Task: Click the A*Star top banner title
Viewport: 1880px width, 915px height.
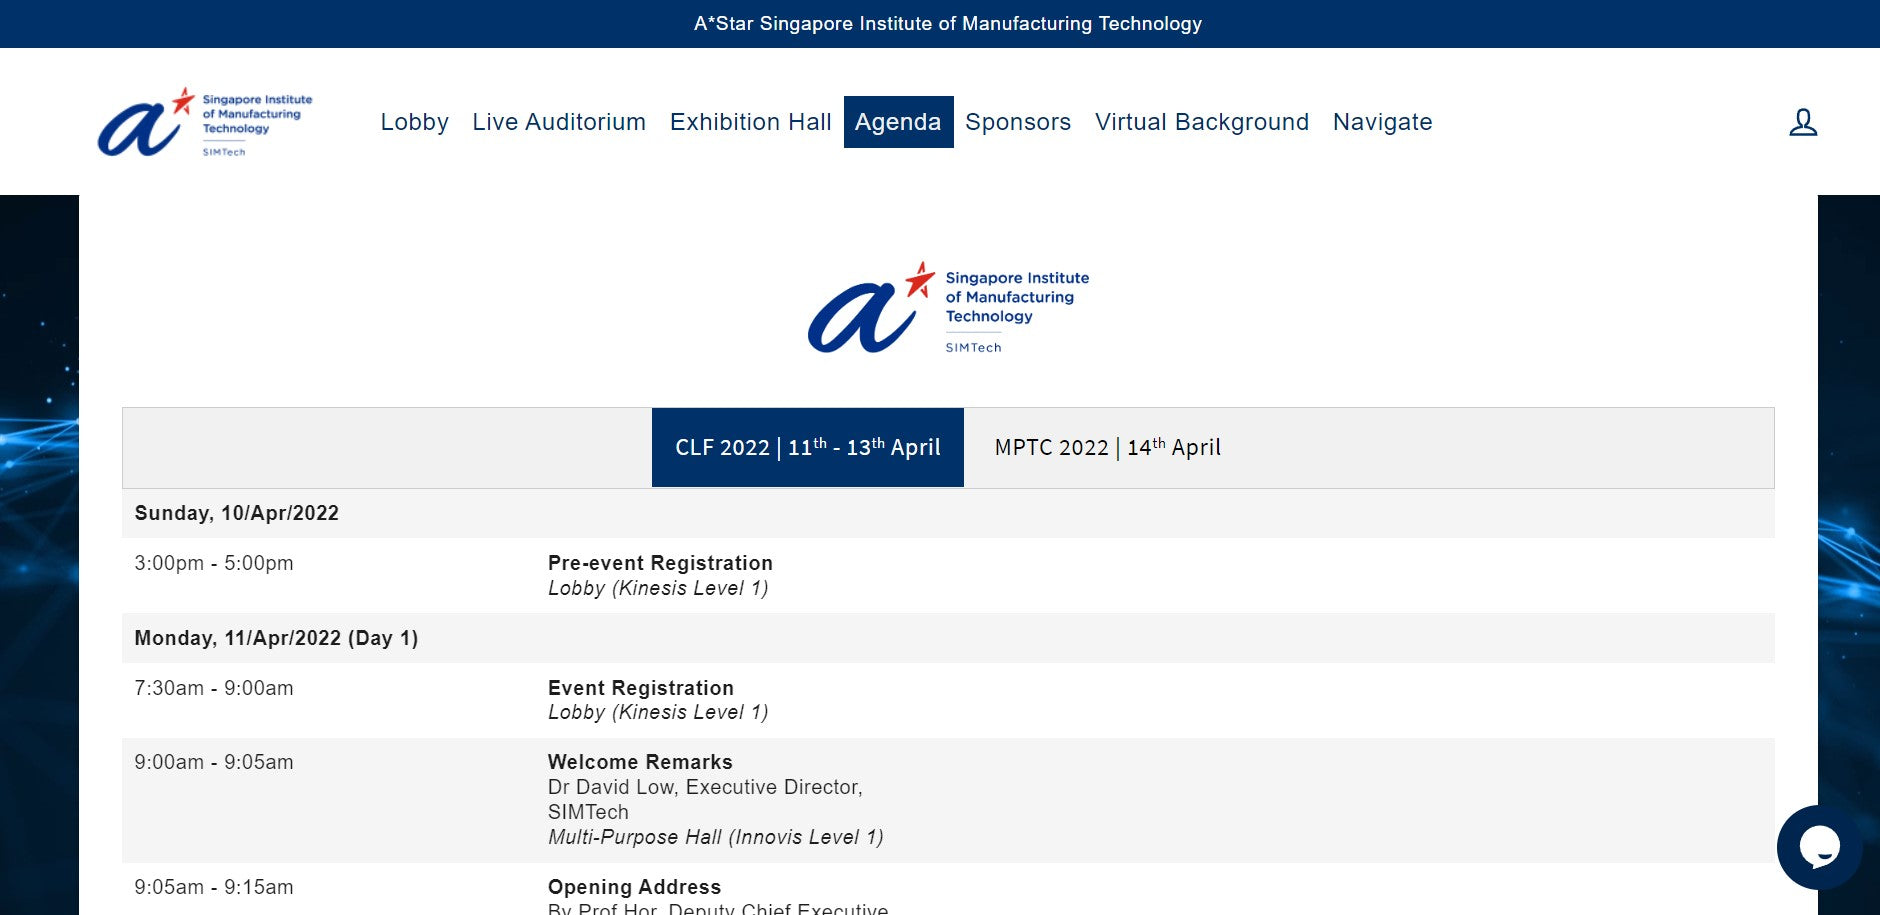Action: (947, 23)
